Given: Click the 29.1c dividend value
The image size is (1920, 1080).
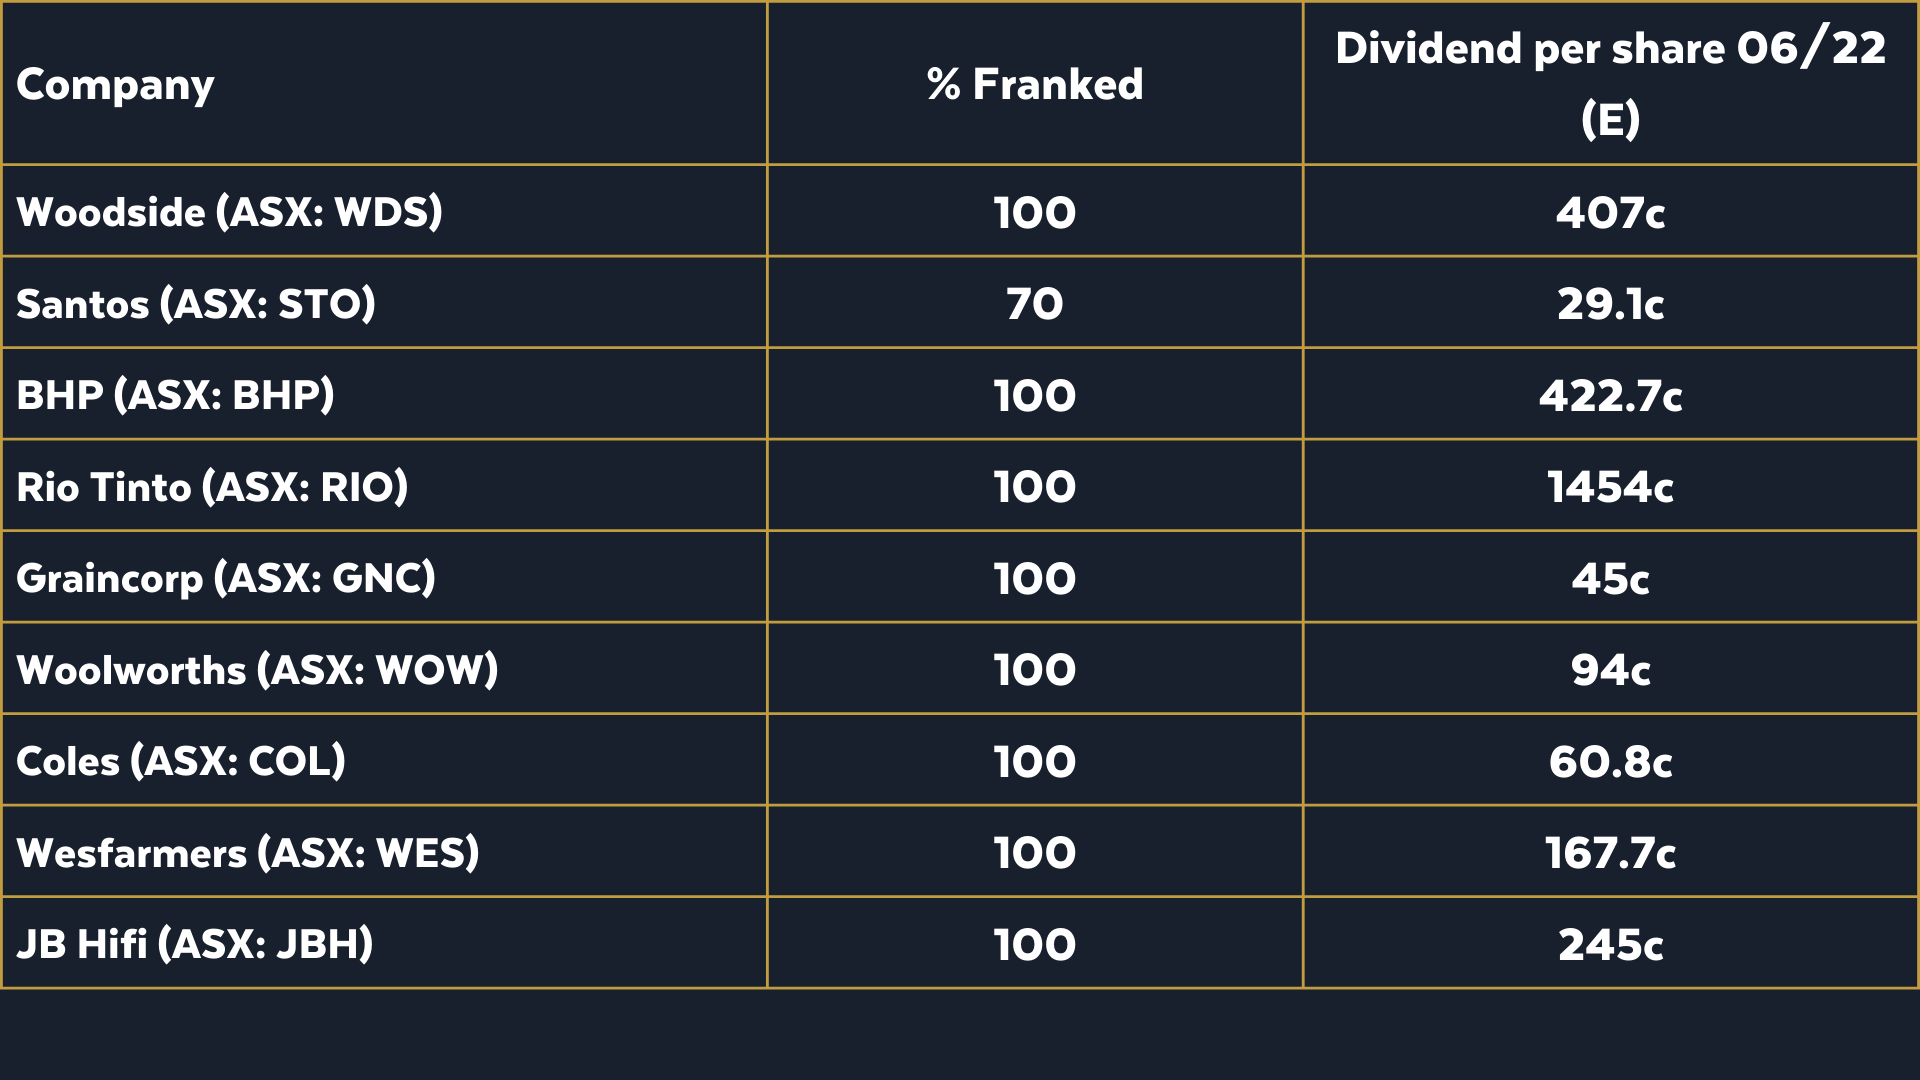Looking at the screenshot, I should [x=1610, y=304].
